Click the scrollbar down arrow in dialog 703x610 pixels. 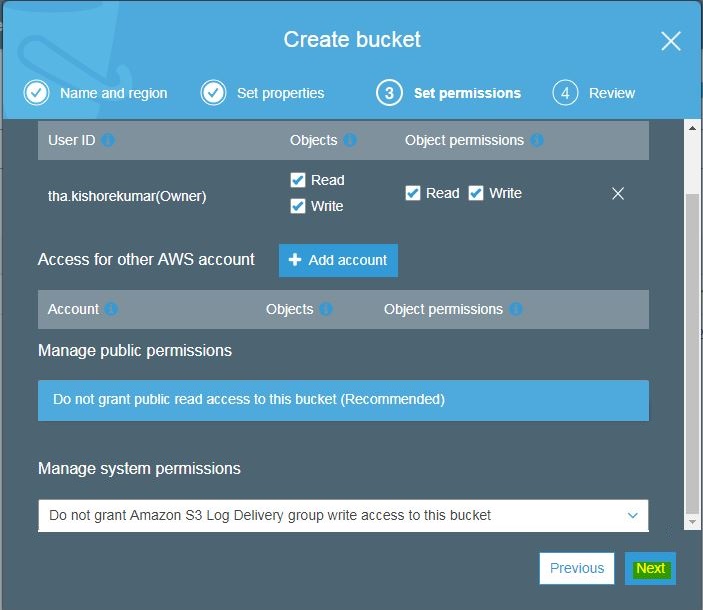coord(692,522)
